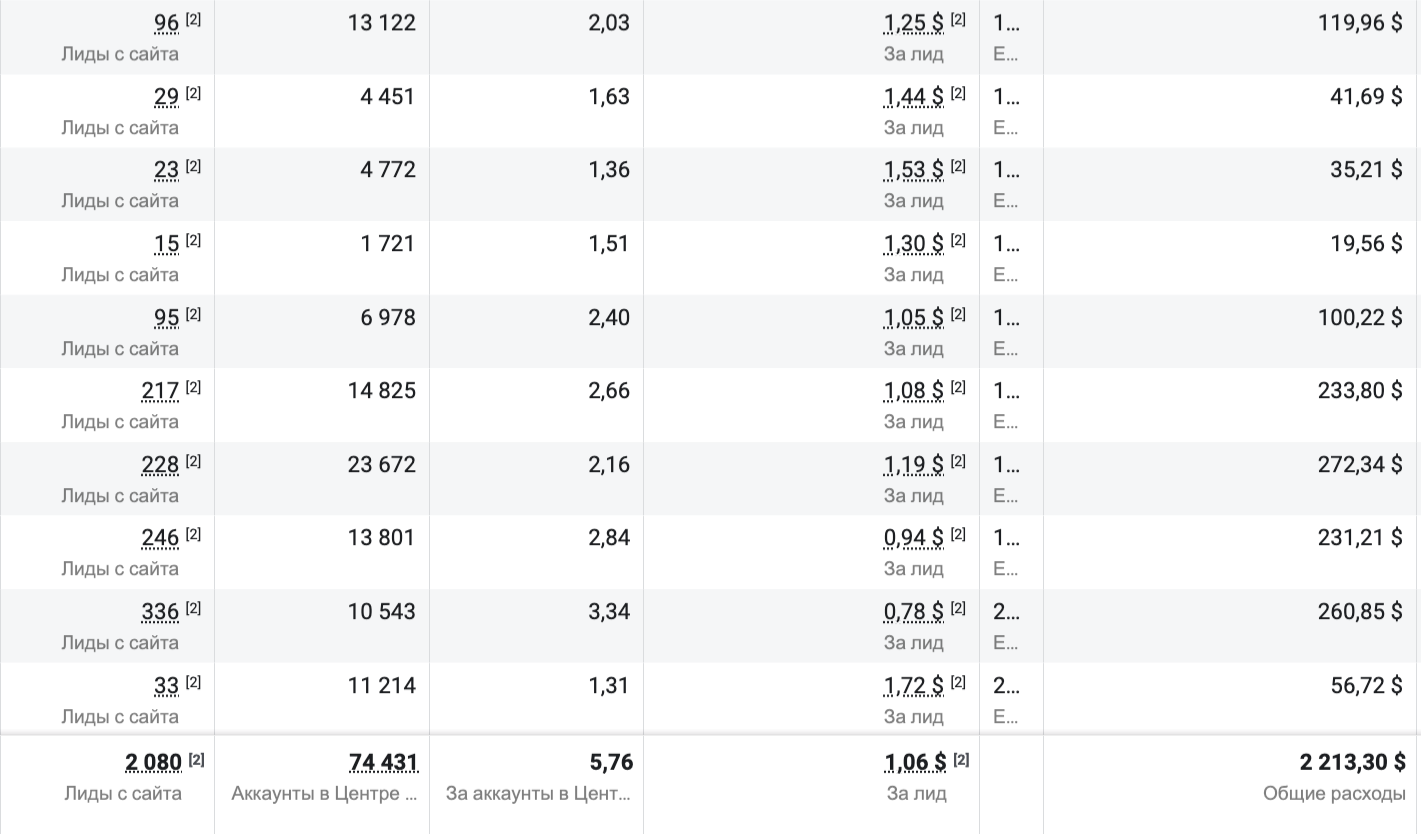Screen dimensions: 1421x834
Task: Select the total frequency 5,76 cell
Action: click(611, 763)
